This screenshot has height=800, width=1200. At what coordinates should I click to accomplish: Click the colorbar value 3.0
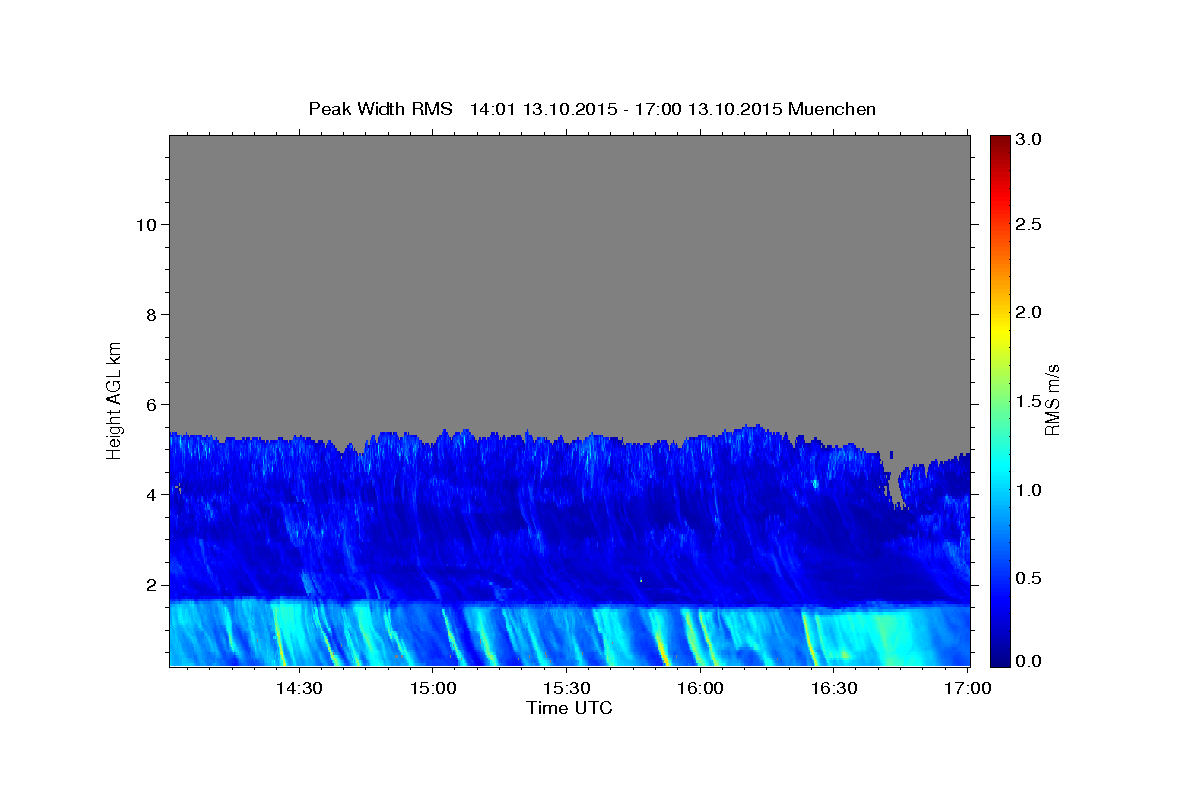click(x=1029, y=140)
